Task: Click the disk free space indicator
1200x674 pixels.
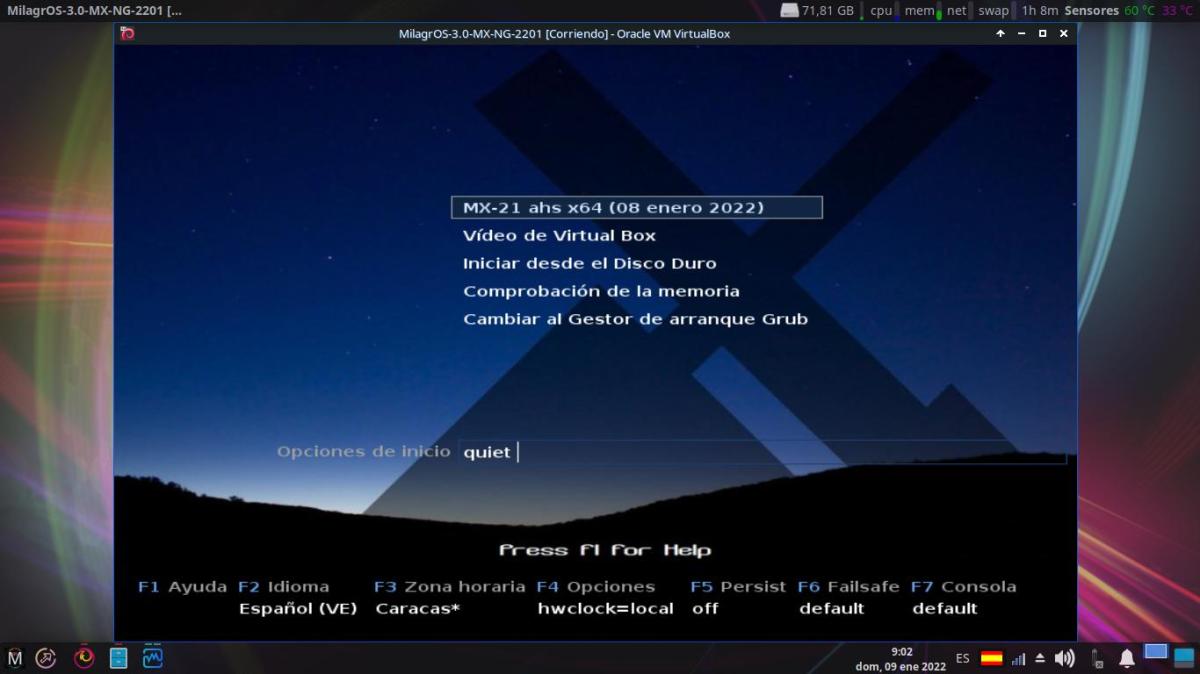Action: click(x=818, y=11)
